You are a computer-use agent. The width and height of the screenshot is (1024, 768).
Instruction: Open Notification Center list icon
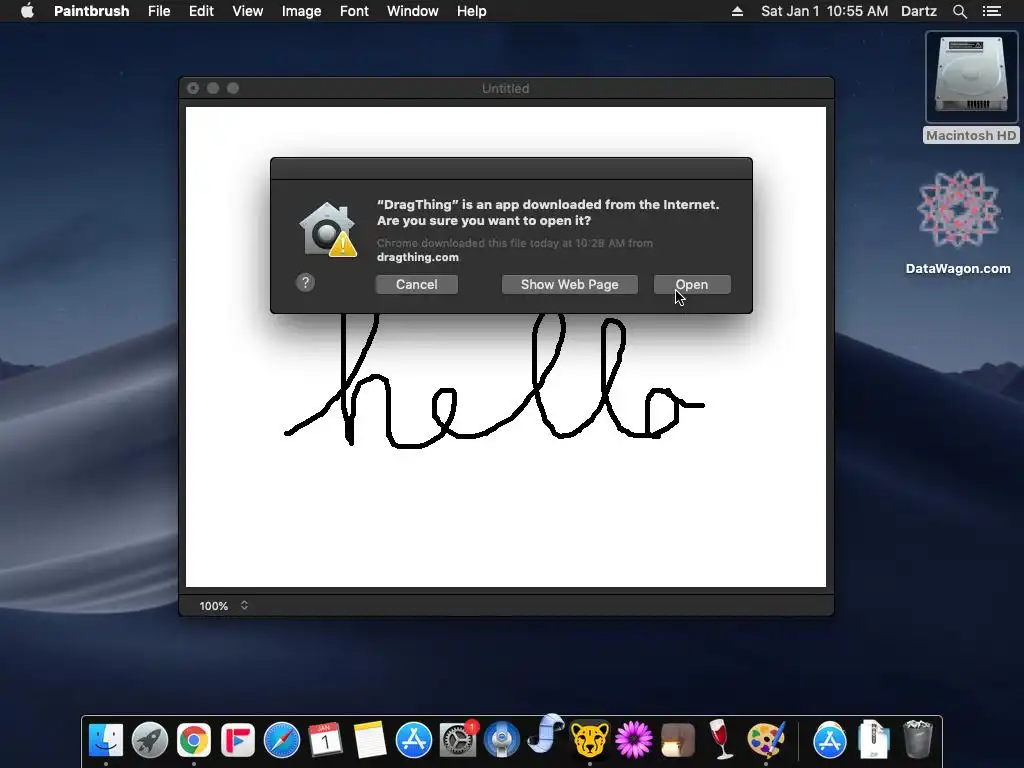click(x=992, y=11)
